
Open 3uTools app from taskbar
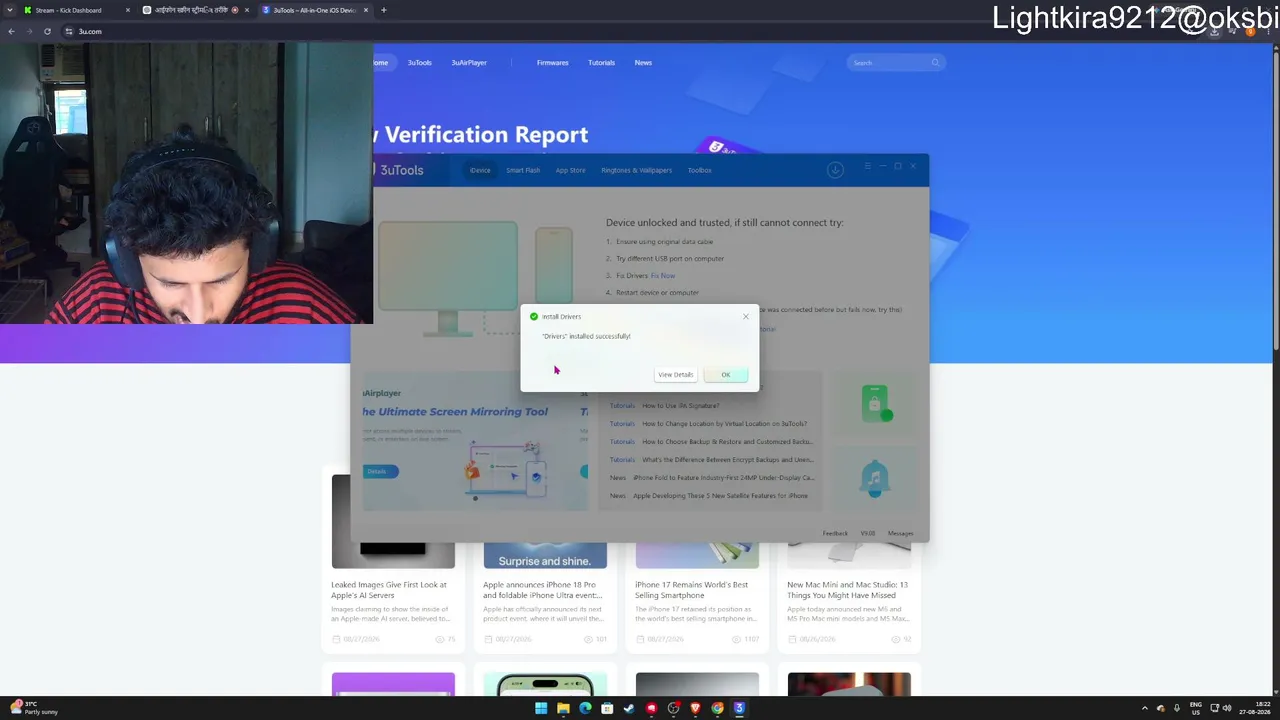tap(739, 708)
